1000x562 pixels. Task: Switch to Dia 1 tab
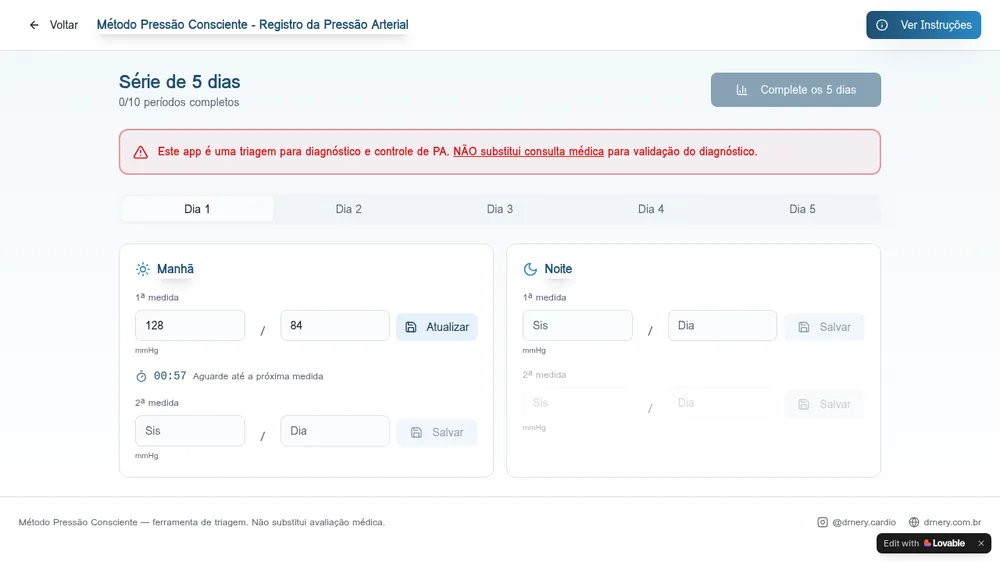(197, 209)
